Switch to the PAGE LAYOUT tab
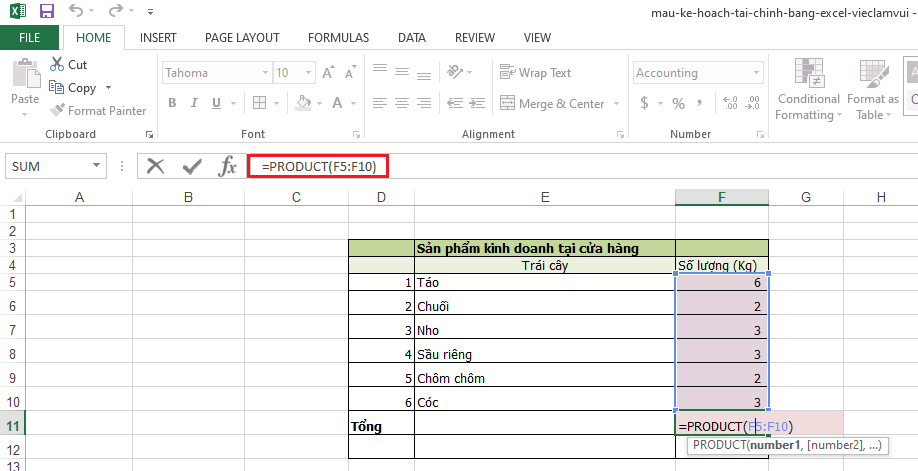Screen dimensions: 918x471 242,37
